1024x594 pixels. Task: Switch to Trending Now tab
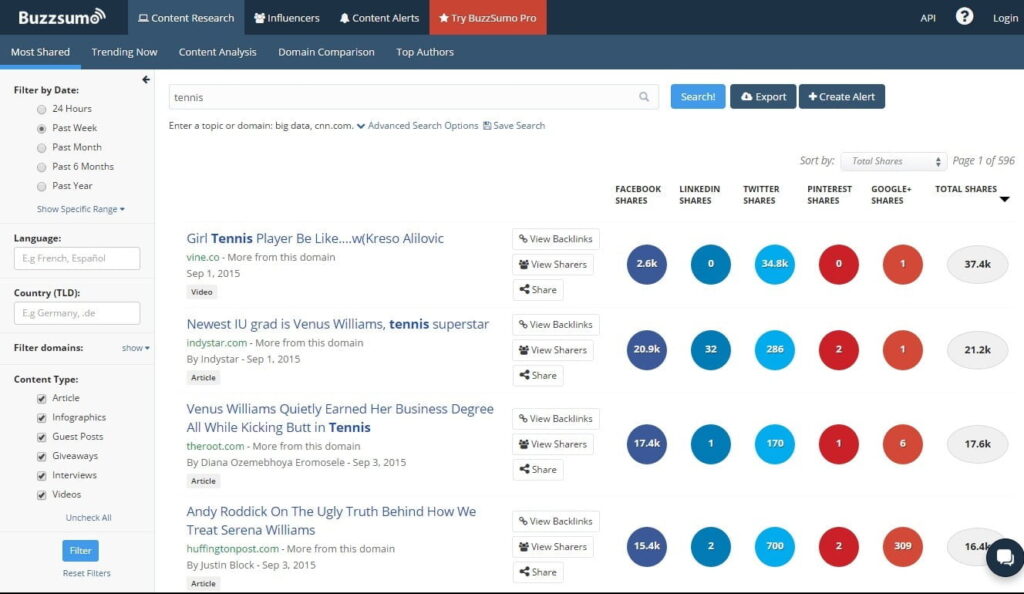pyautogui.click(x=124, y=52)
